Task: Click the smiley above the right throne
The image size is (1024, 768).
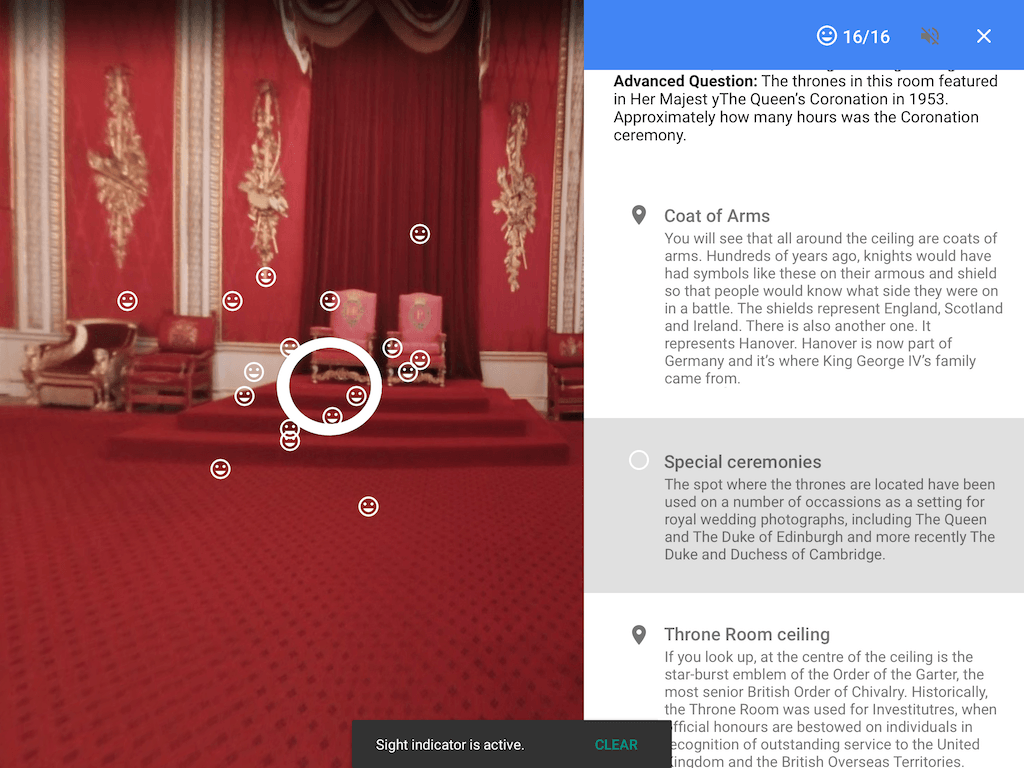Action: 420,234
